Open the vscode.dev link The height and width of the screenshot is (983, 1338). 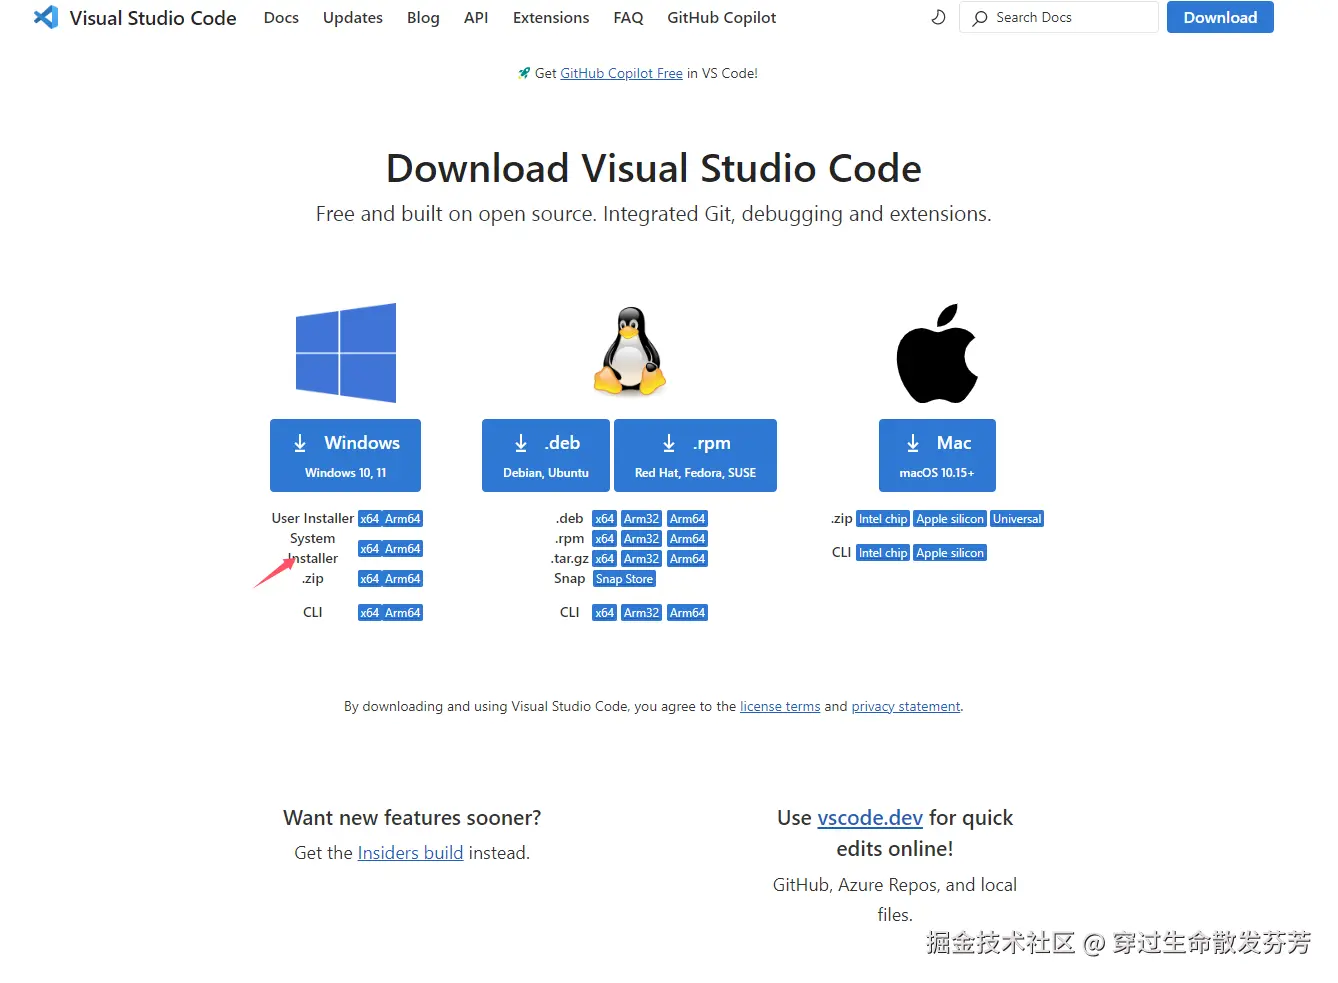pos(870,818)
